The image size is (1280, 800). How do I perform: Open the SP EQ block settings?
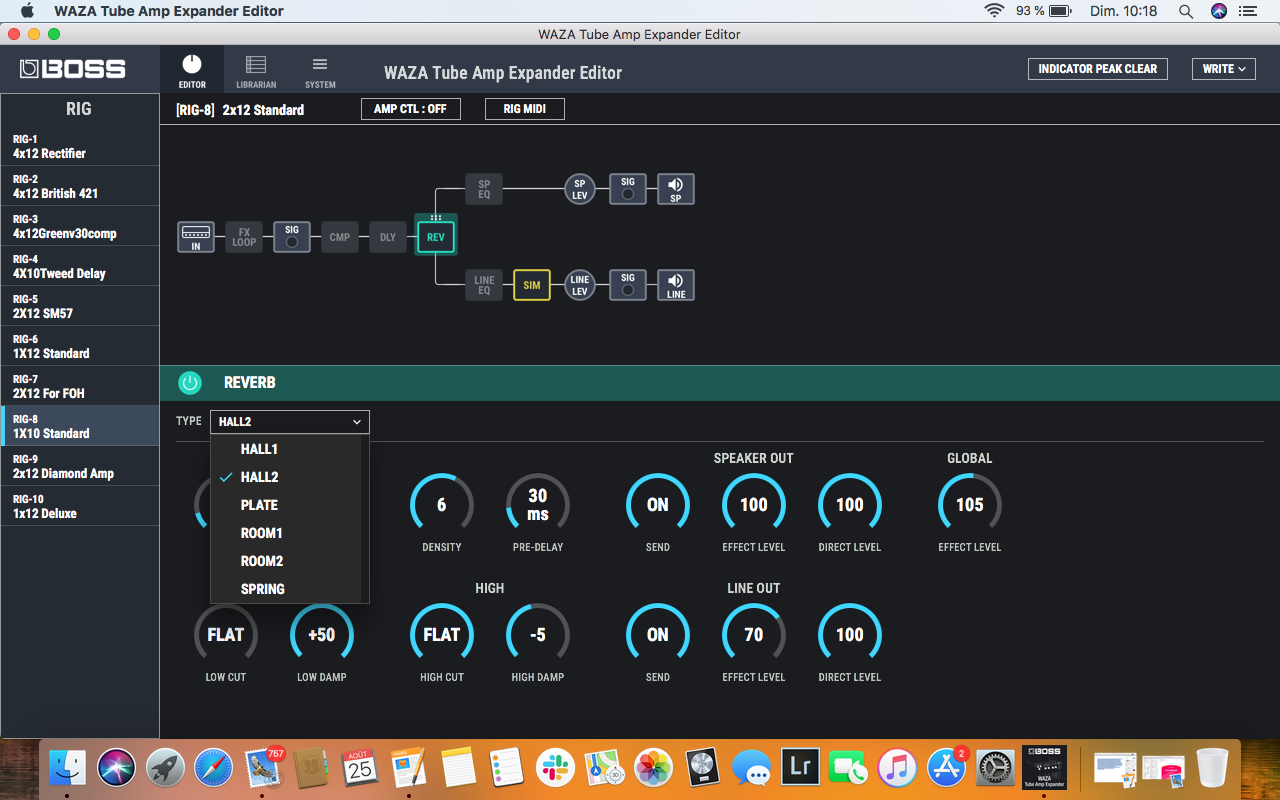click(483, 188)
